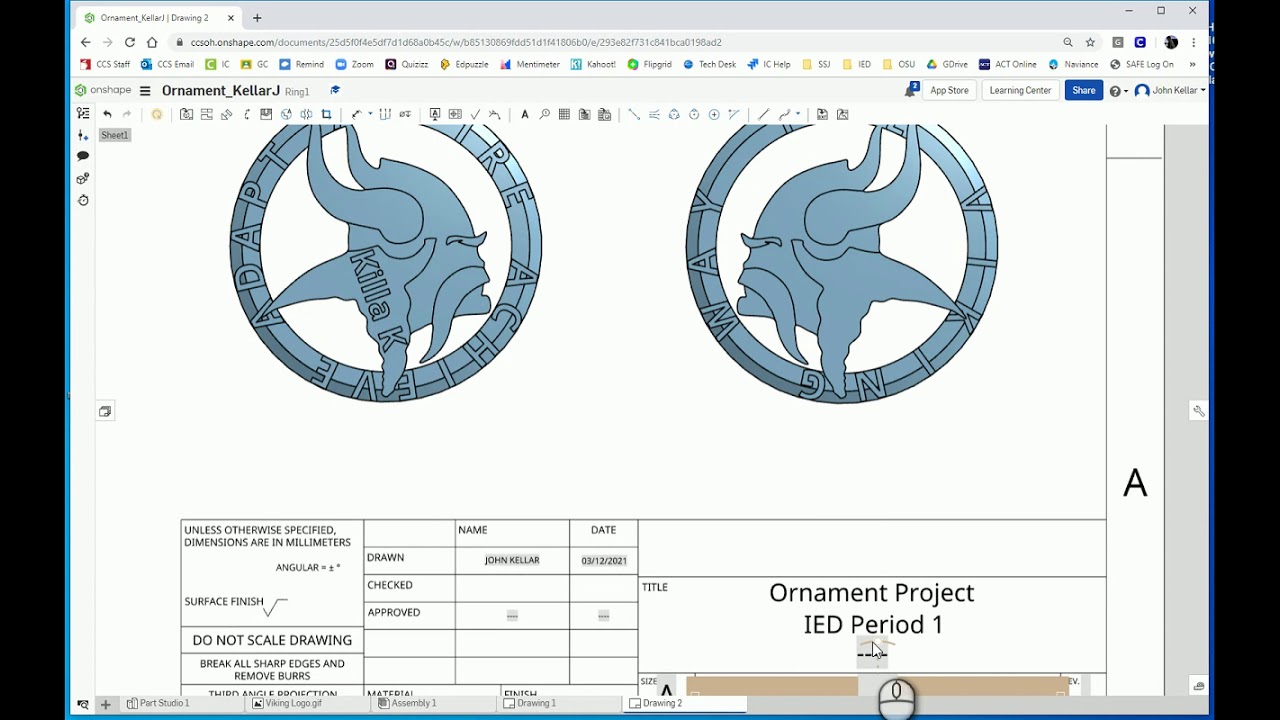Screen dimensions: 1280x720
Task: Select the right mirrored Viking ornament view
Action: point(842,262)
